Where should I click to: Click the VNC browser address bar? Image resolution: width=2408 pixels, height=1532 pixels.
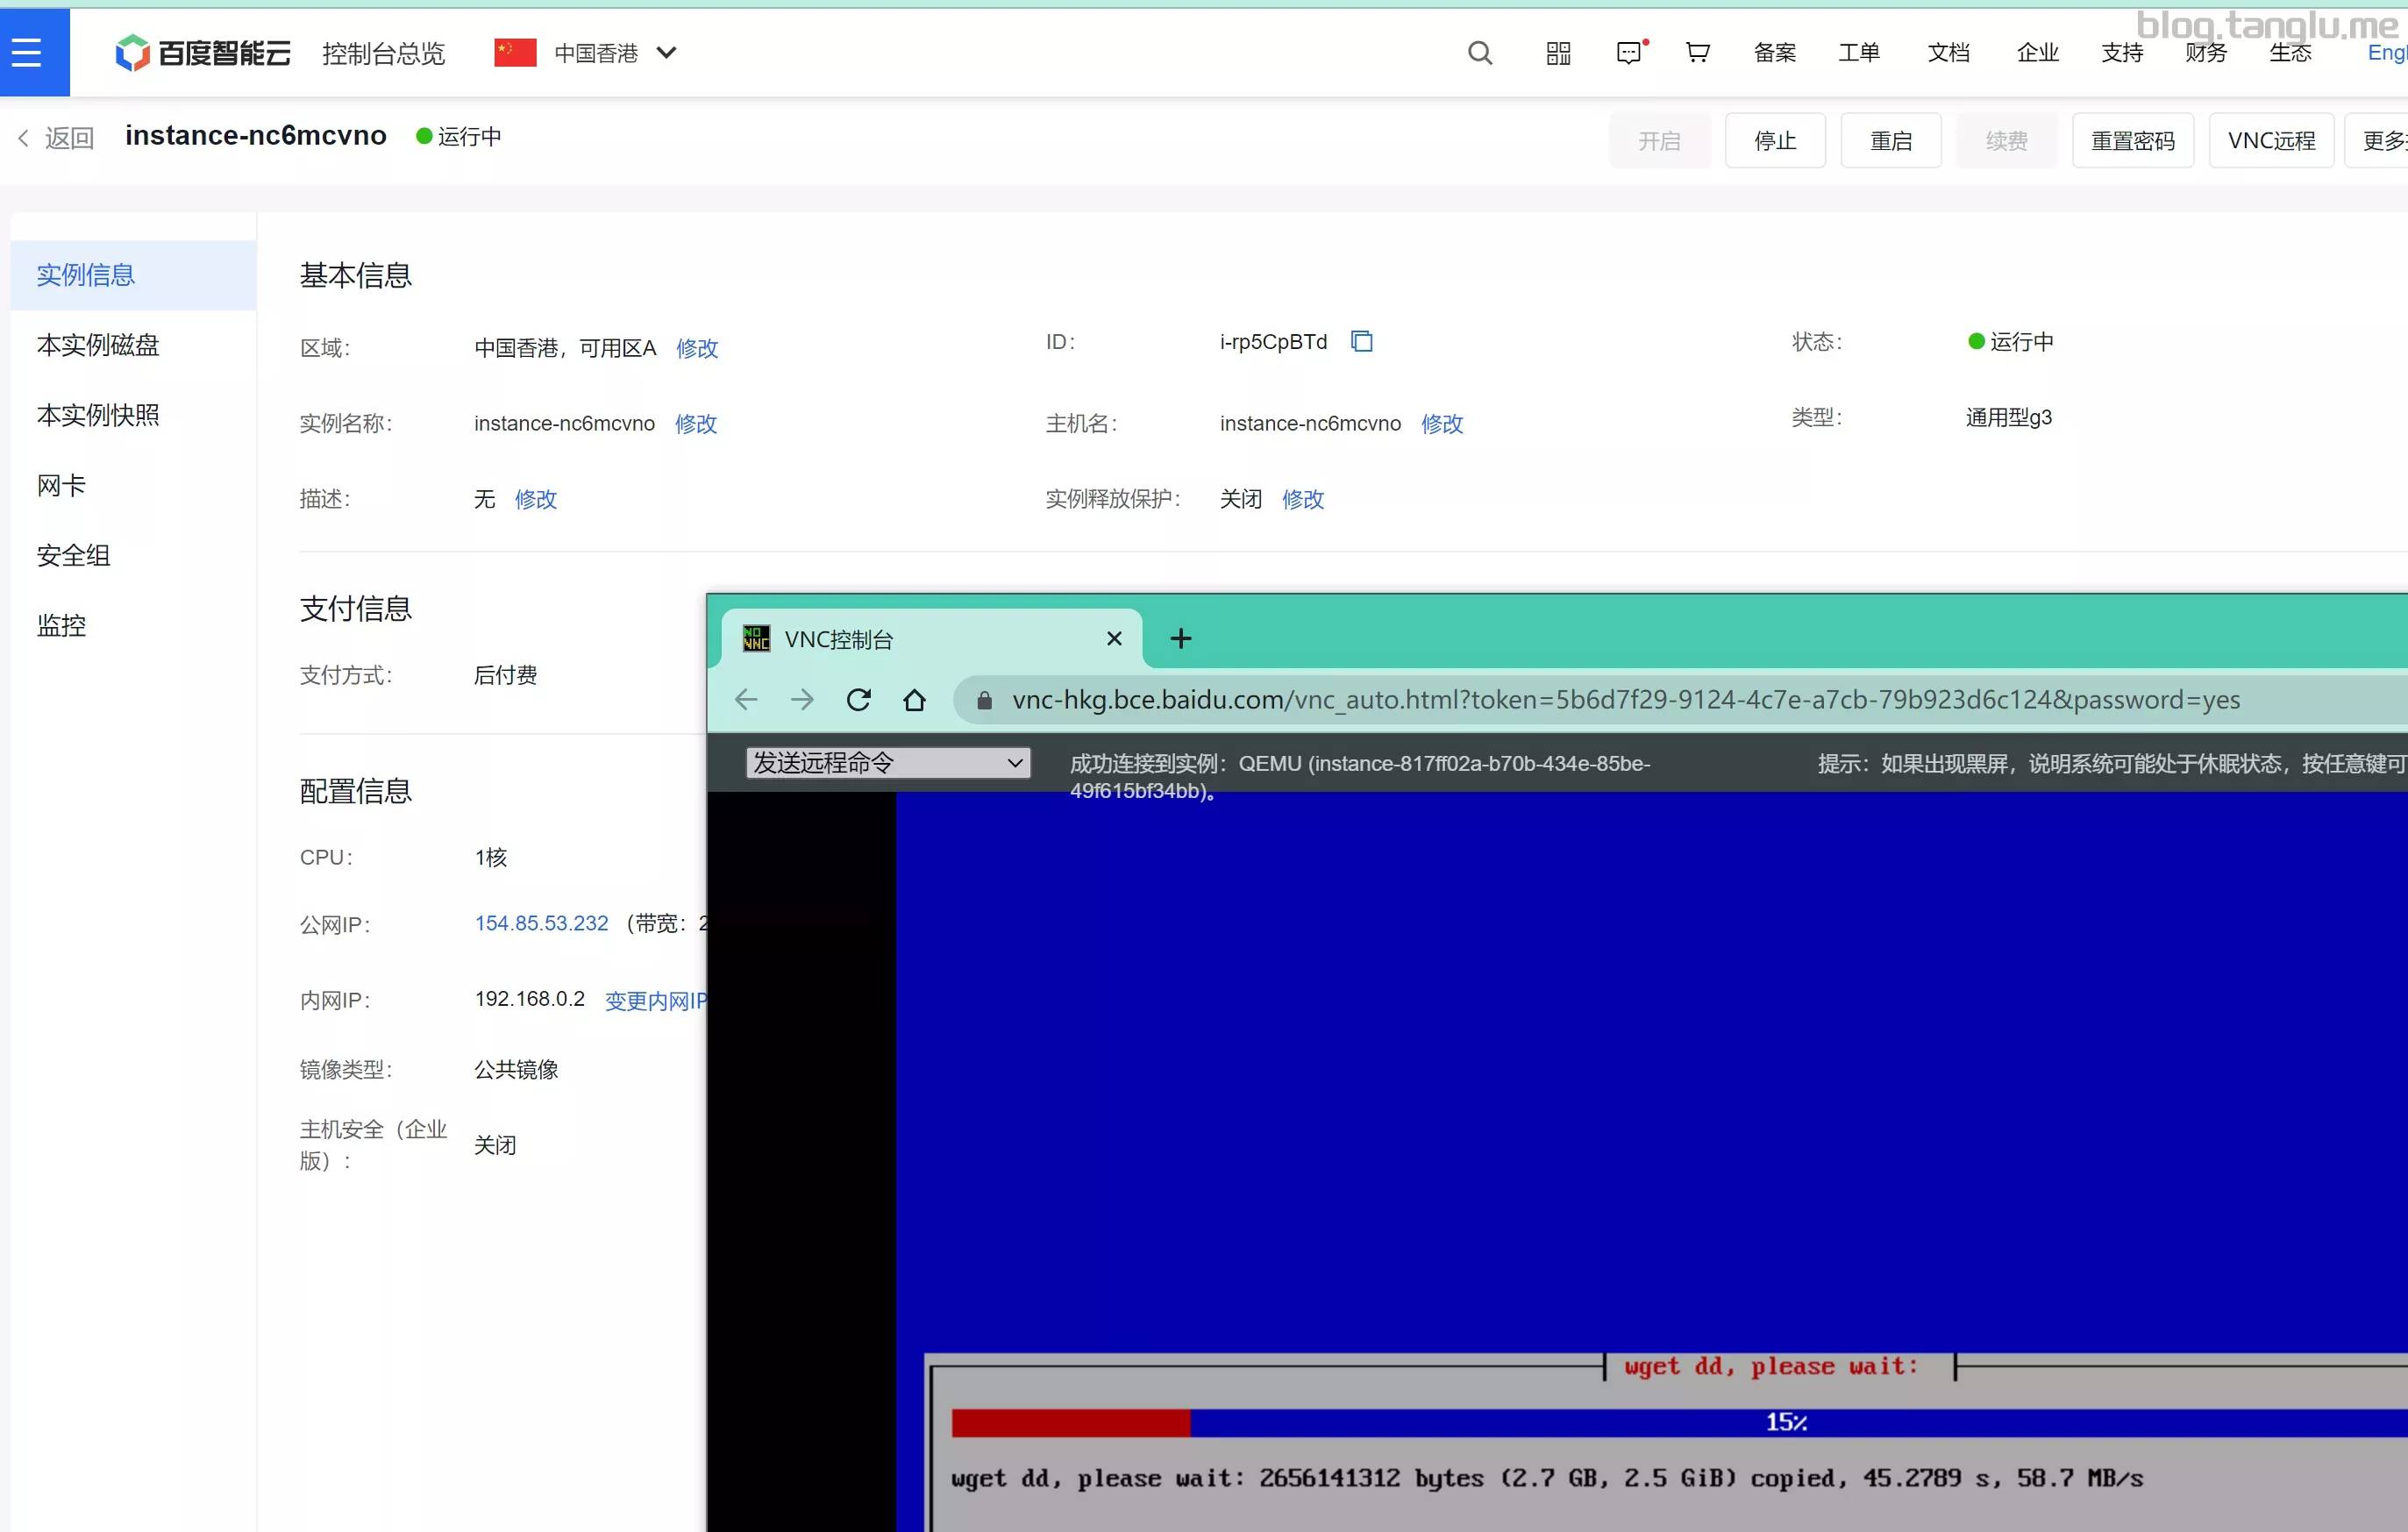click(1600, 699)
